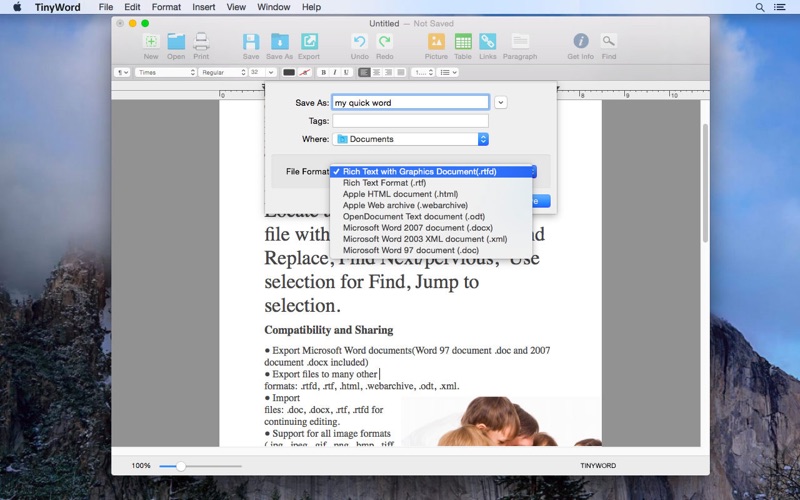800x500 pixels.
Task: Insert a picture with the Picture icon
Action: 436,42
